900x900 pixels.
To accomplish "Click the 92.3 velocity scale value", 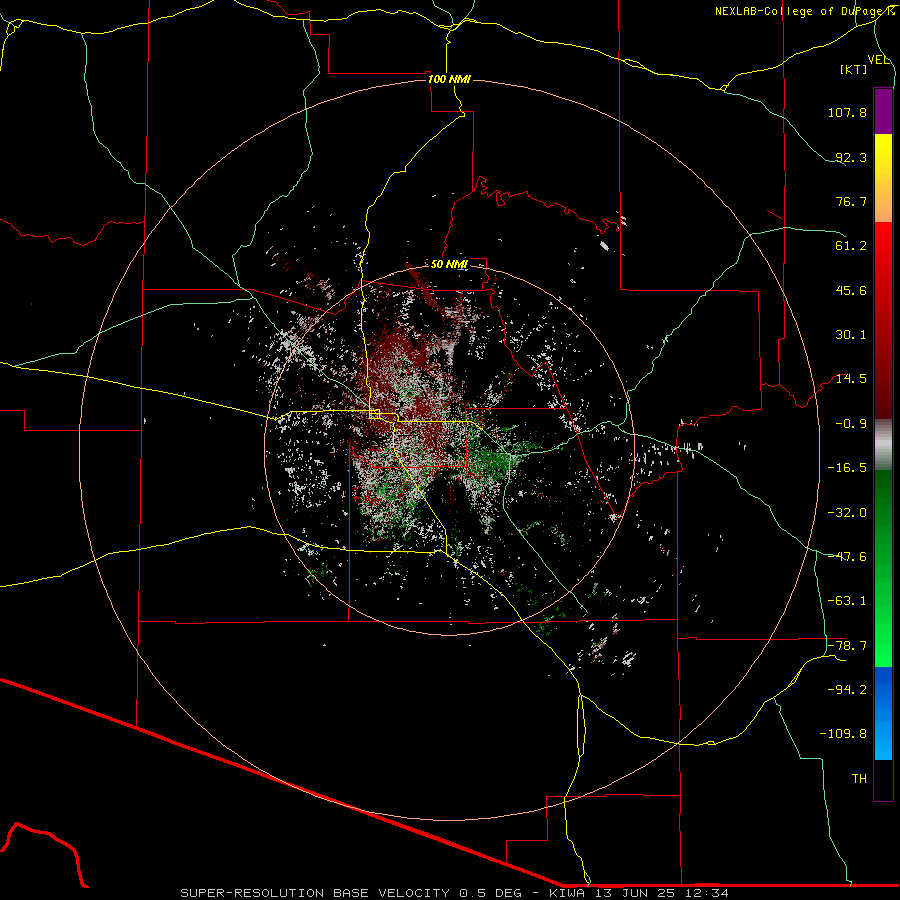I will pyautogui.click(x=851, y=157).
